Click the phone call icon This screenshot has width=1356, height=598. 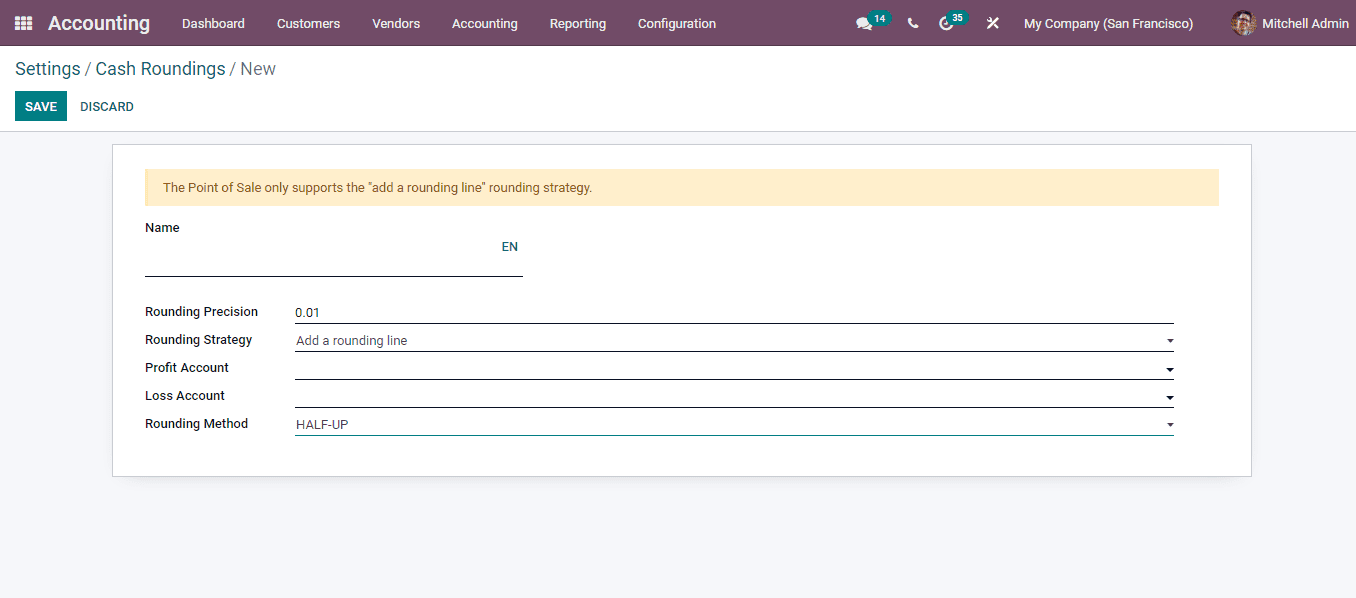[x=912, y=23]
